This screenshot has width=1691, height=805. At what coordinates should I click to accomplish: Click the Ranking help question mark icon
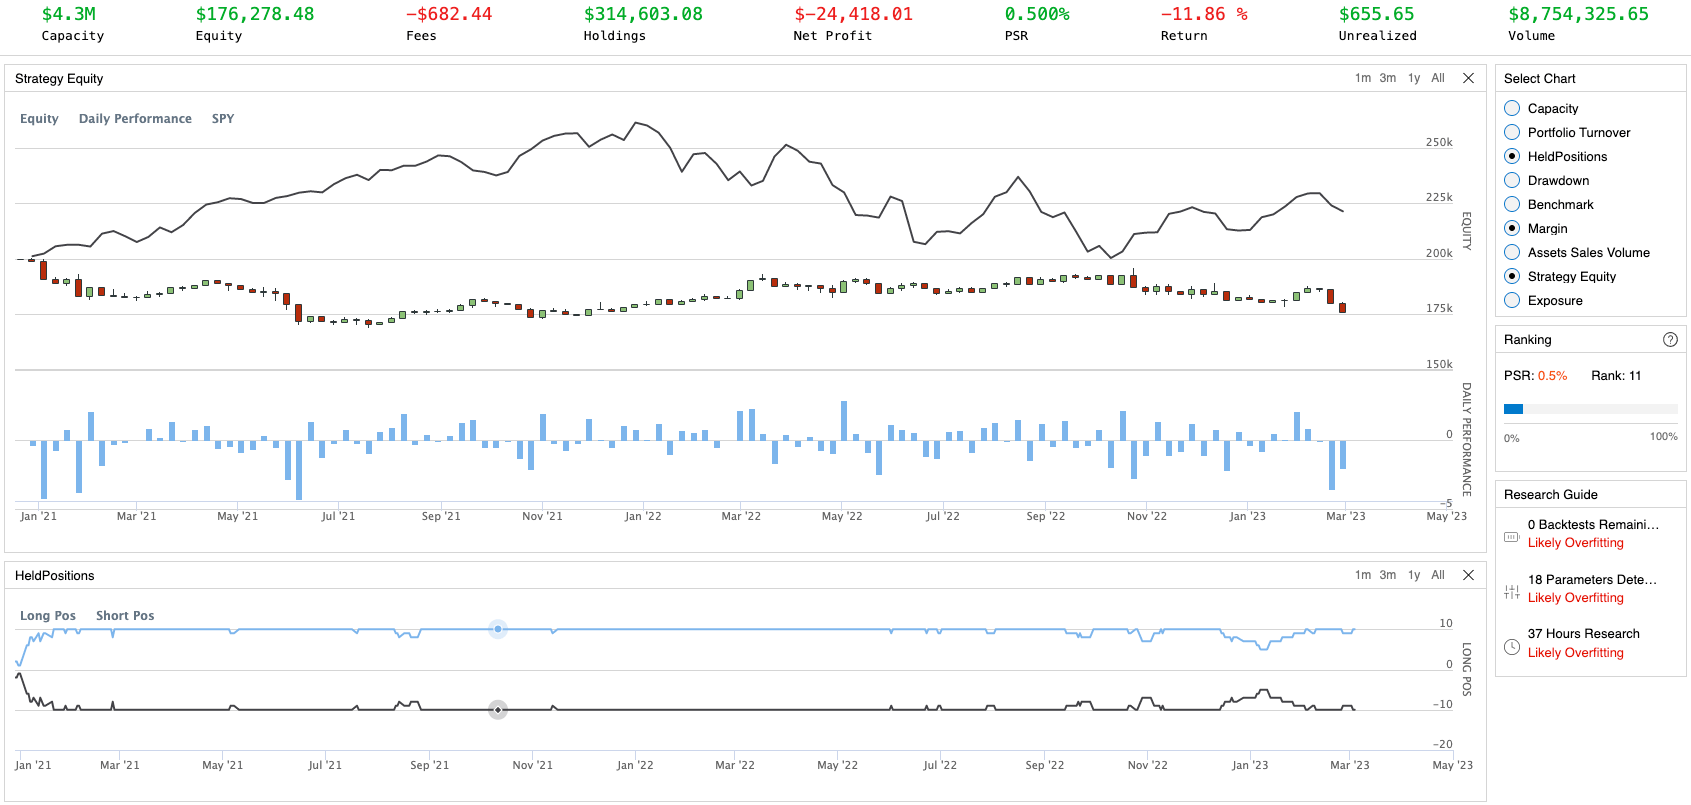point(1670,340)
